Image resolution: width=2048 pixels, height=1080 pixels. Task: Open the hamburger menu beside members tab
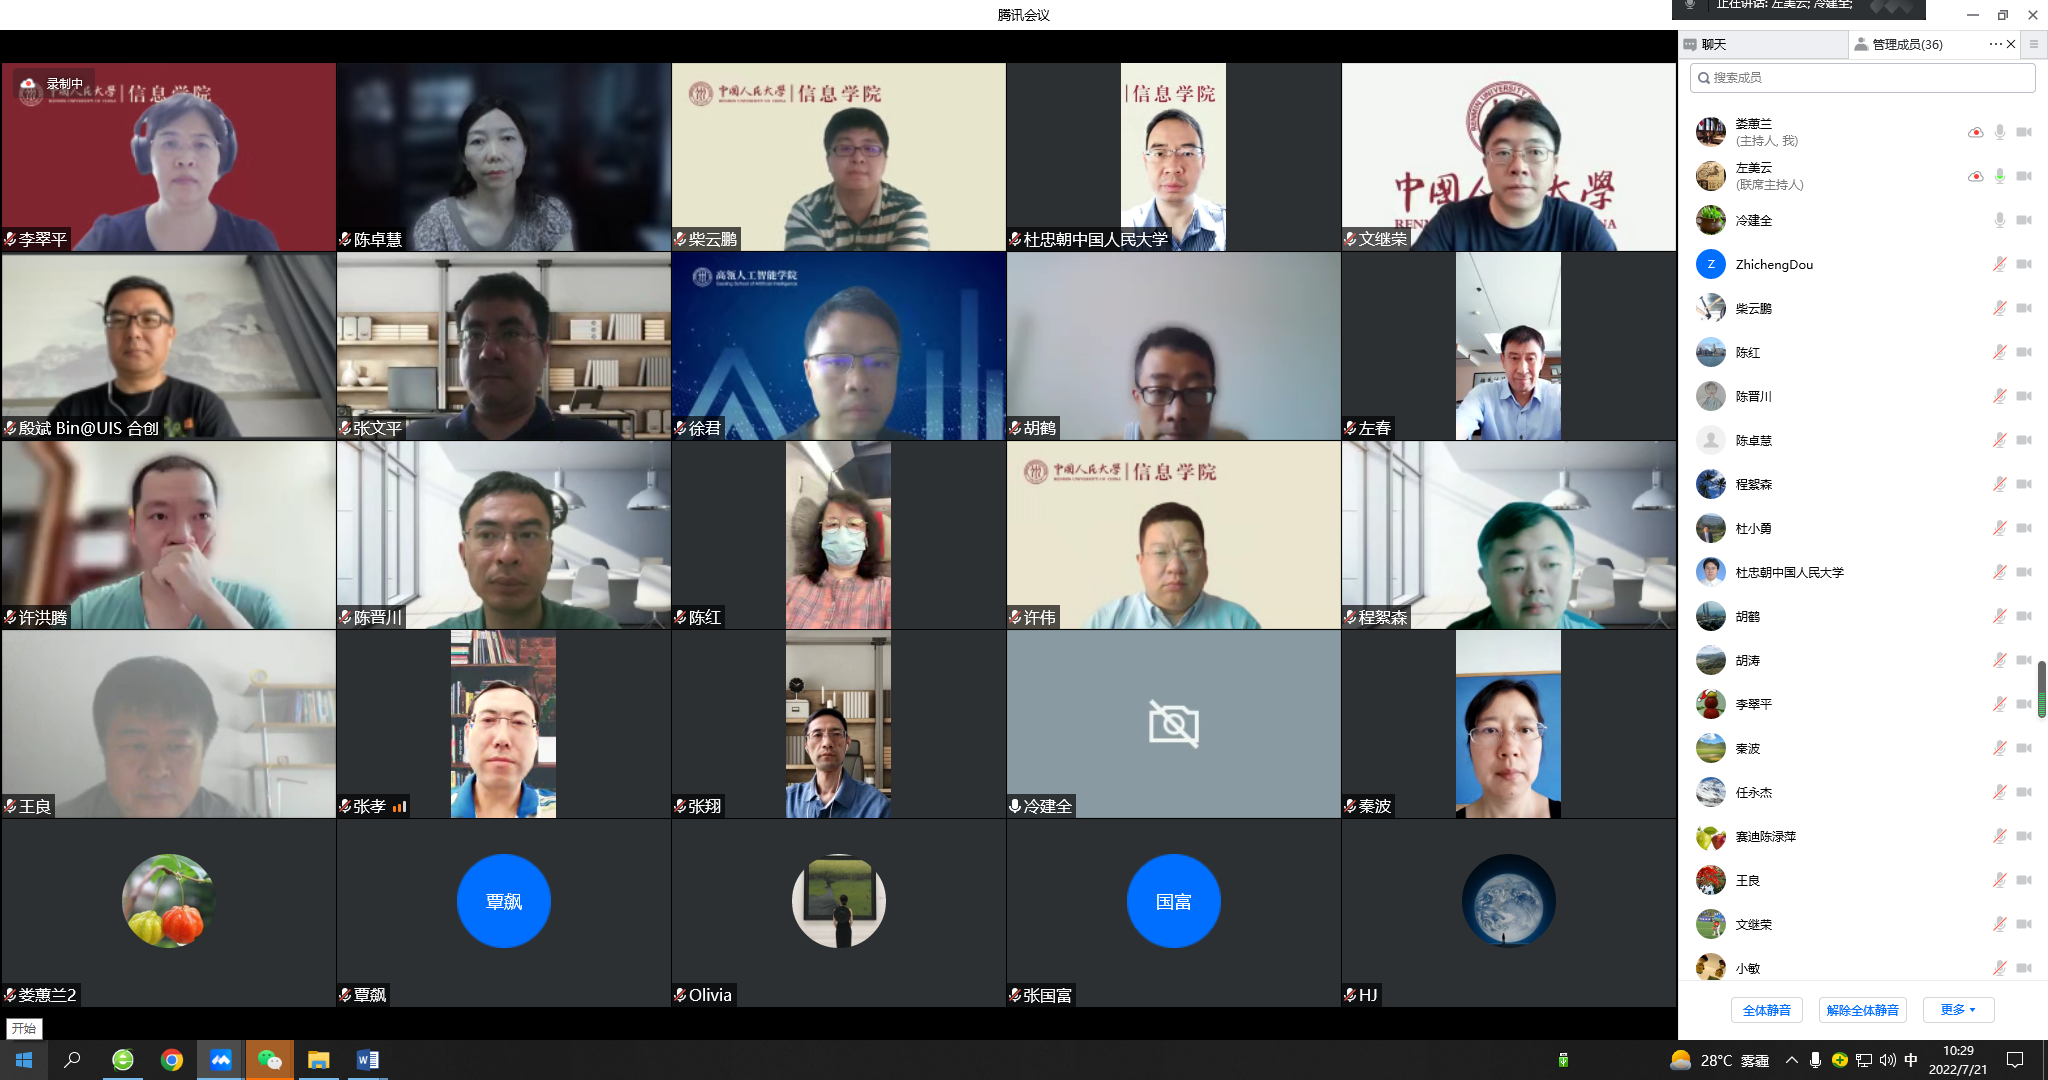(2033, 44)
